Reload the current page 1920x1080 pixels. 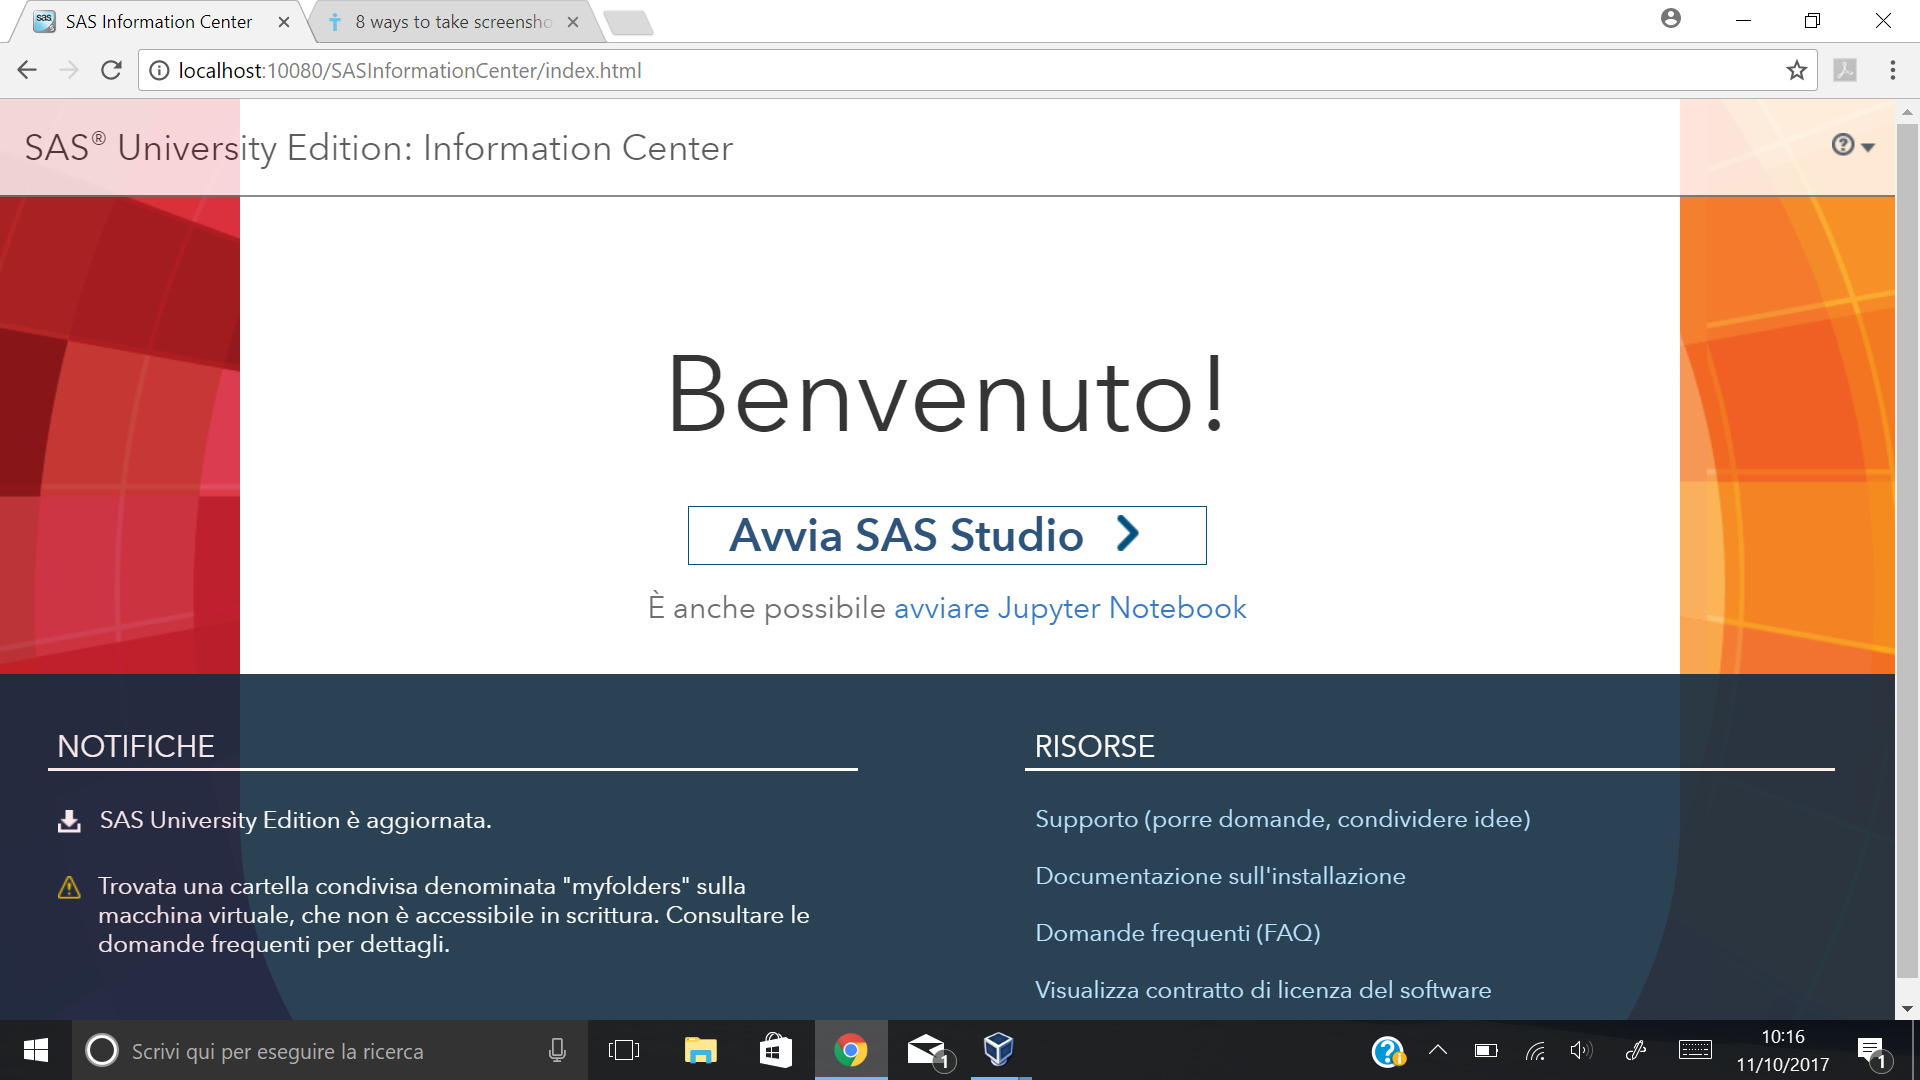111,70
